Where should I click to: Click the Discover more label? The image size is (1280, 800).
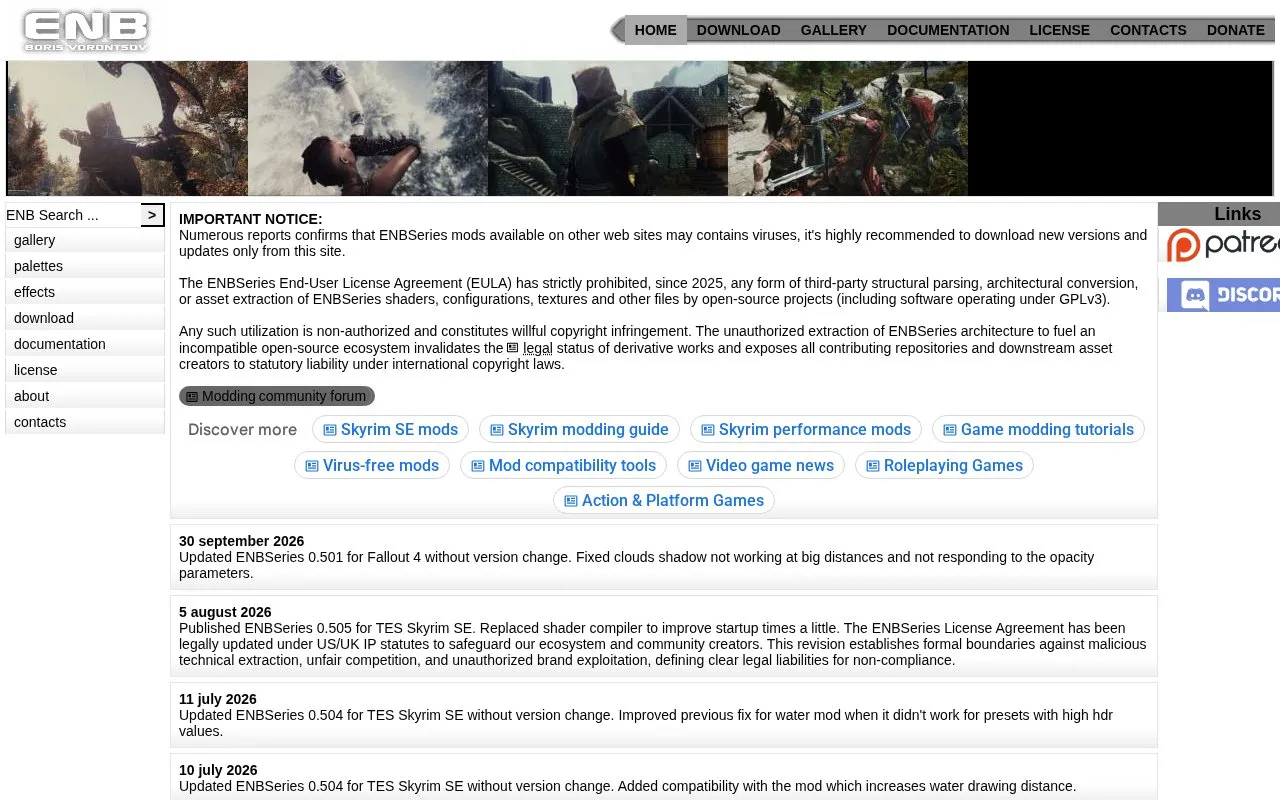(242, 430)
